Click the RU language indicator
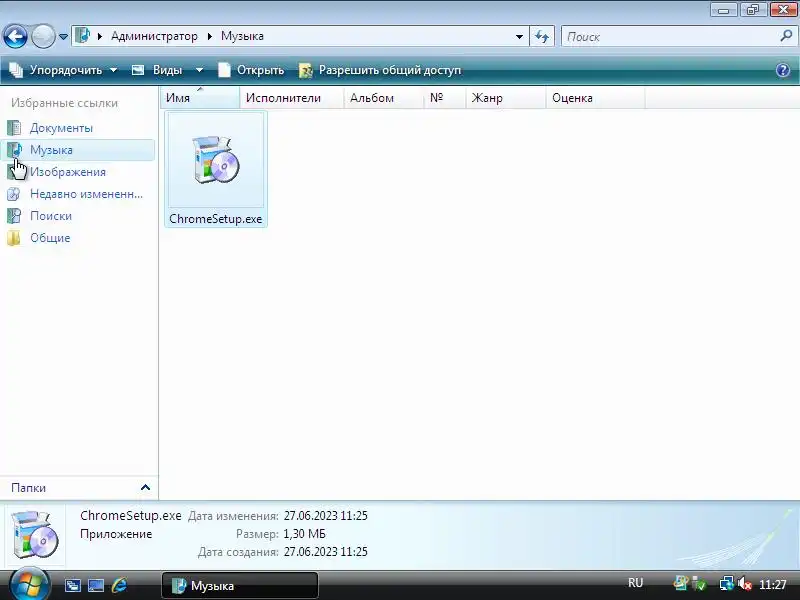The image size is (800, 600). click(x=635, y=583)
